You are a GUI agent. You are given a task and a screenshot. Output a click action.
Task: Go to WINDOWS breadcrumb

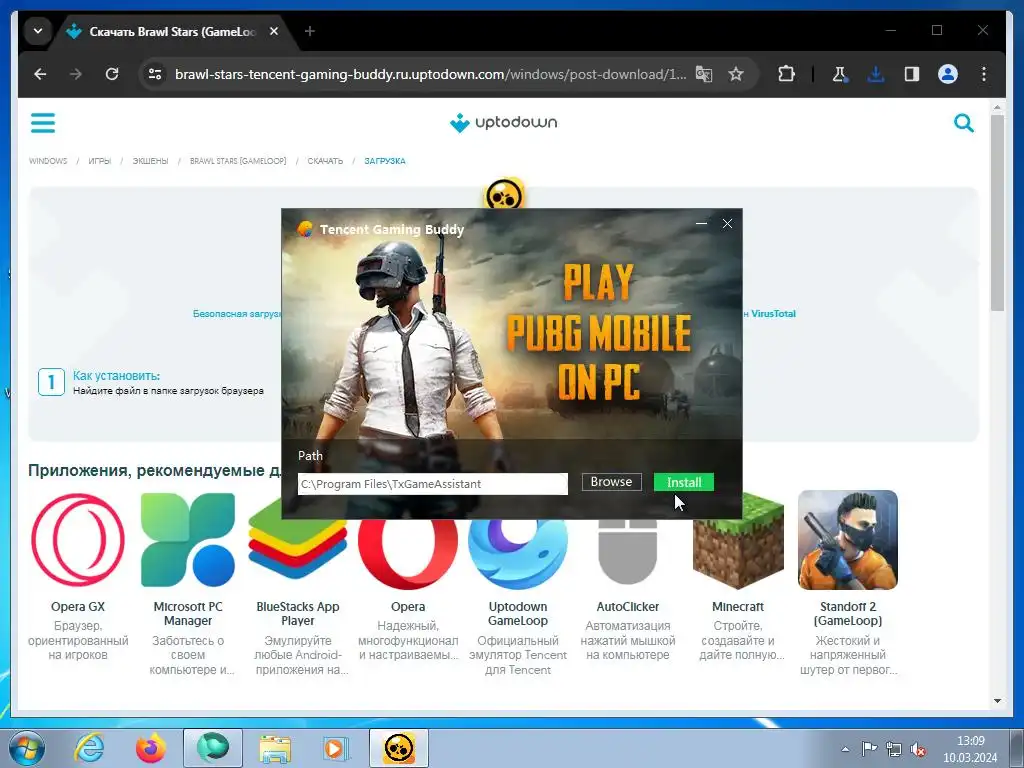pyautogui.click(x=48, y=161)
